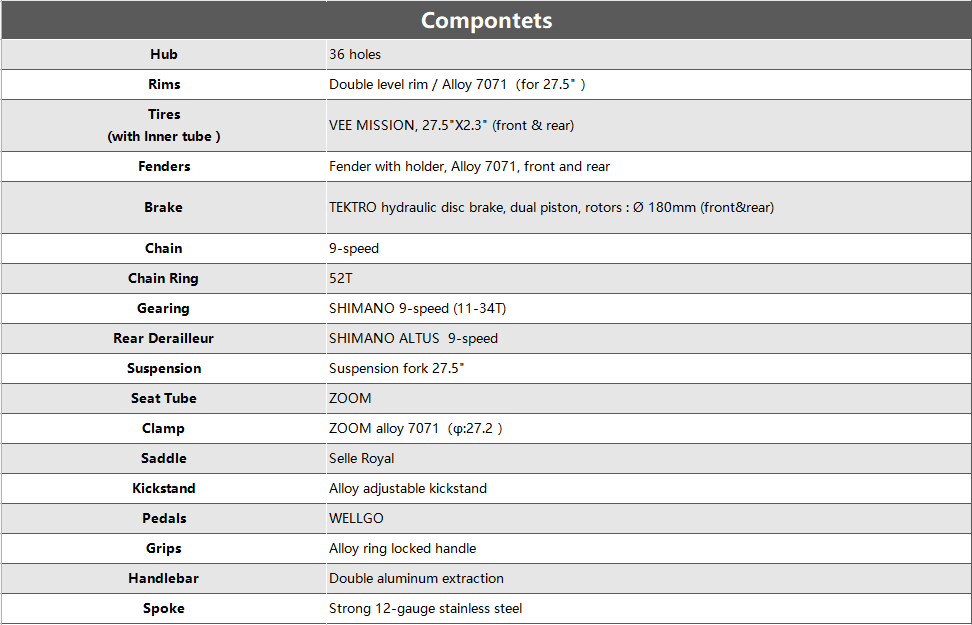The width and height of the screenshot is (972, 625).
Task: Select the Hub row label
Action: pos(164,54)
